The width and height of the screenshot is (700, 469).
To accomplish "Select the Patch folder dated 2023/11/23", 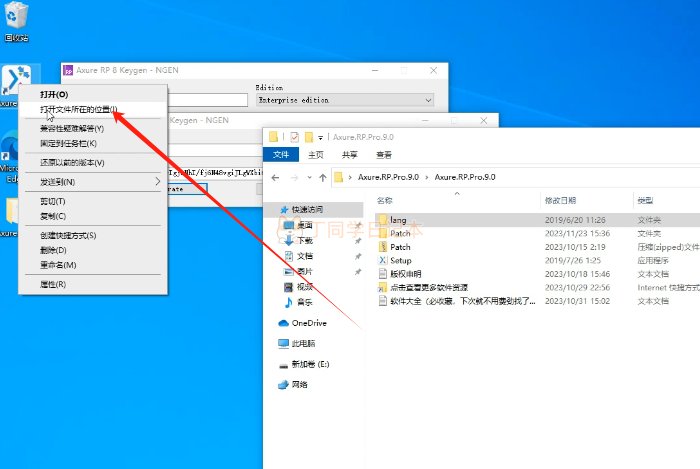I will click(537, 233).
